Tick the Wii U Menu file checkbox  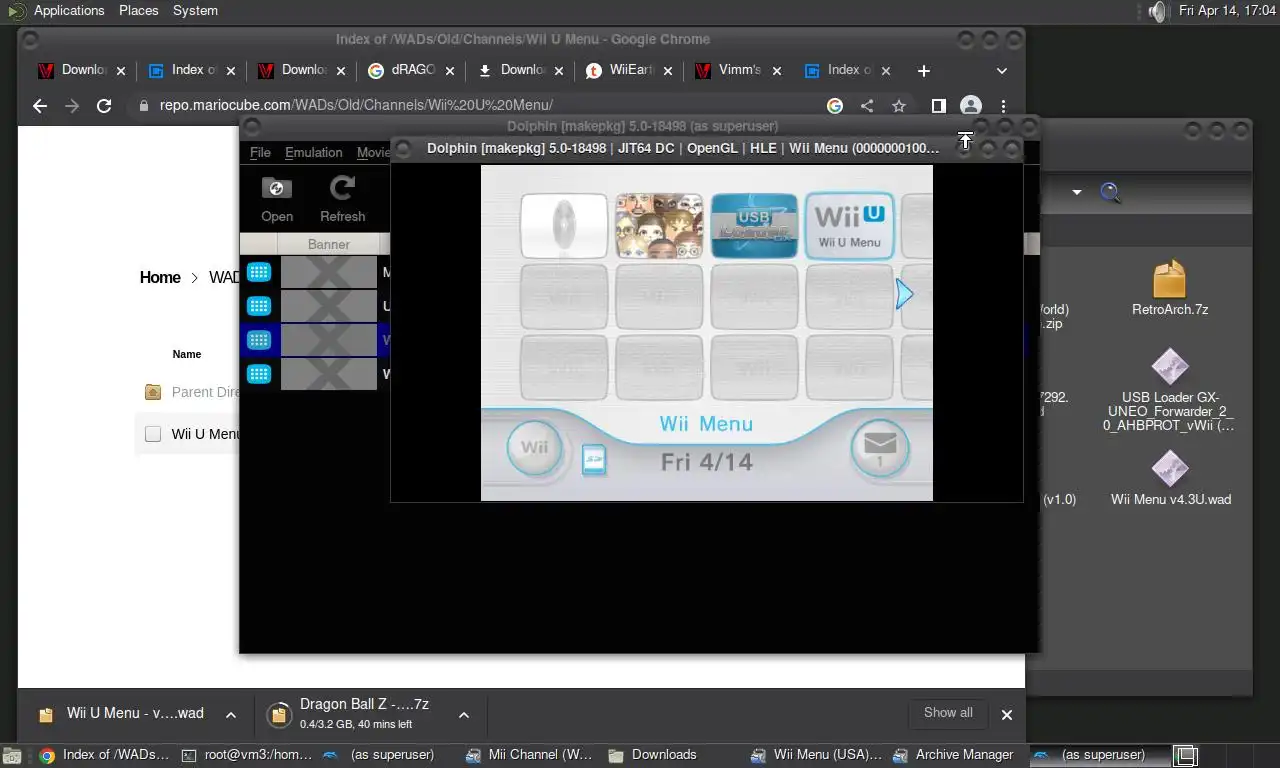153,434
